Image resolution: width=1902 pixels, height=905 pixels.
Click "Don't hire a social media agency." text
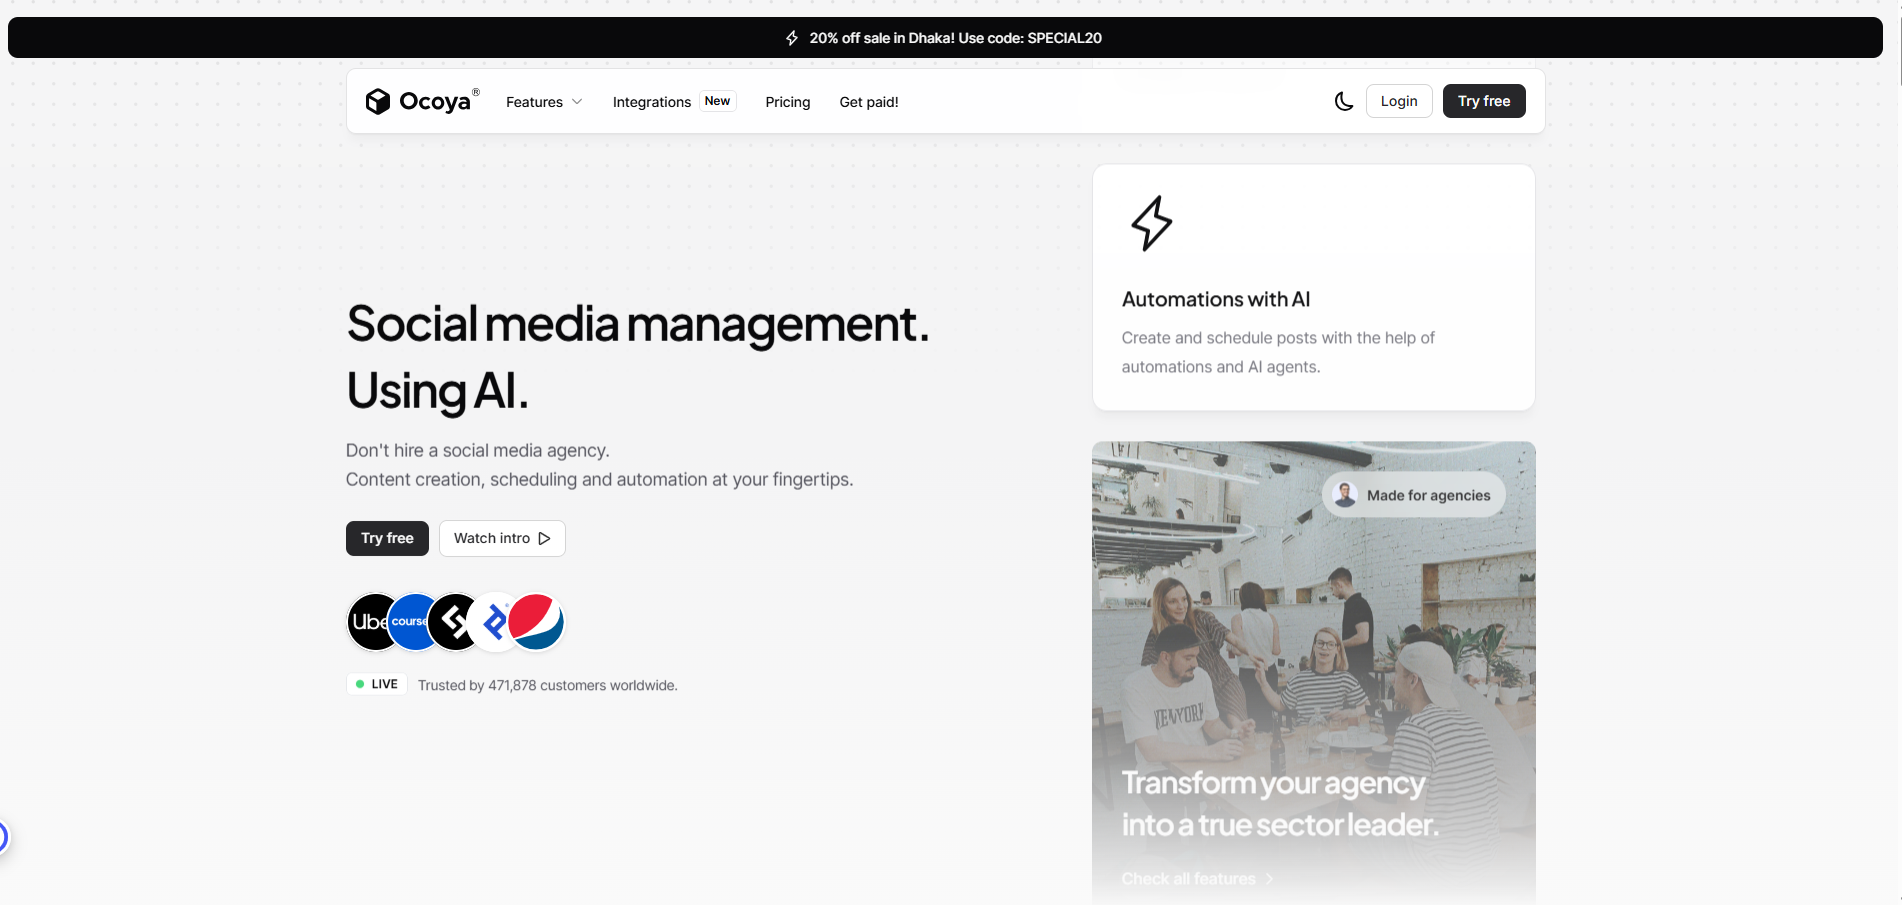pyautogui.click(x=477, y=450)
